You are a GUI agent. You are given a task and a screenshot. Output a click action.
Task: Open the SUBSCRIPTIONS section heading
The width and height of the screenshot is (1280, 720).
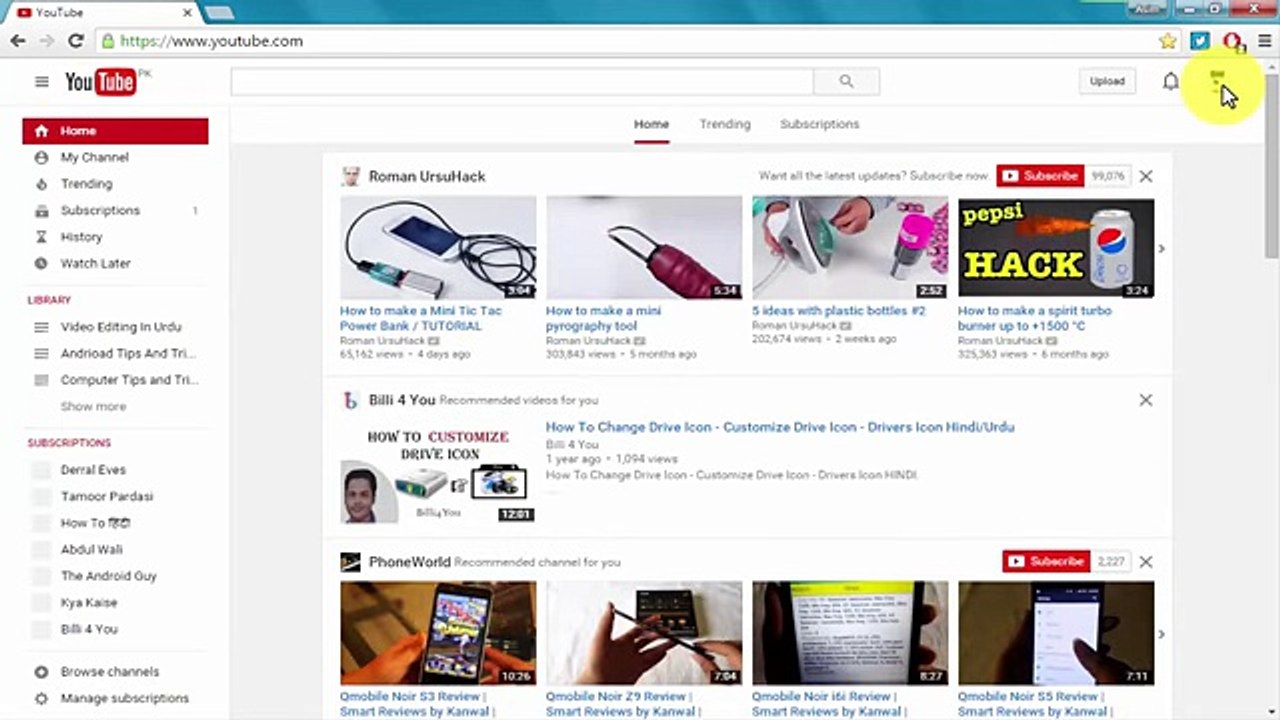tap(69, 443)
